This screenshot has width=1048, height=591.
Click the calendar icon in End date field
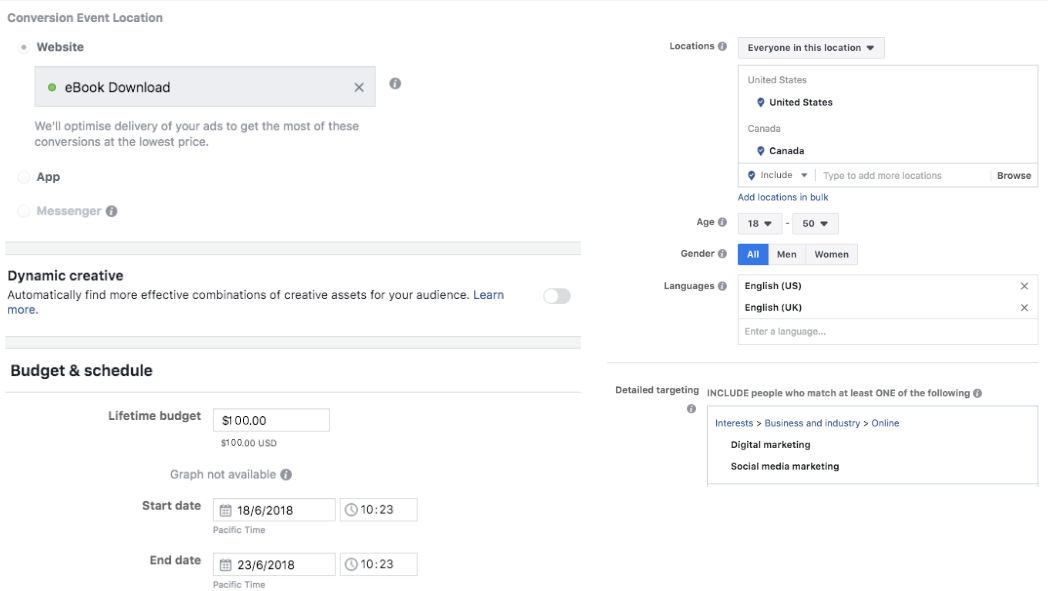(x=225, y=564)
